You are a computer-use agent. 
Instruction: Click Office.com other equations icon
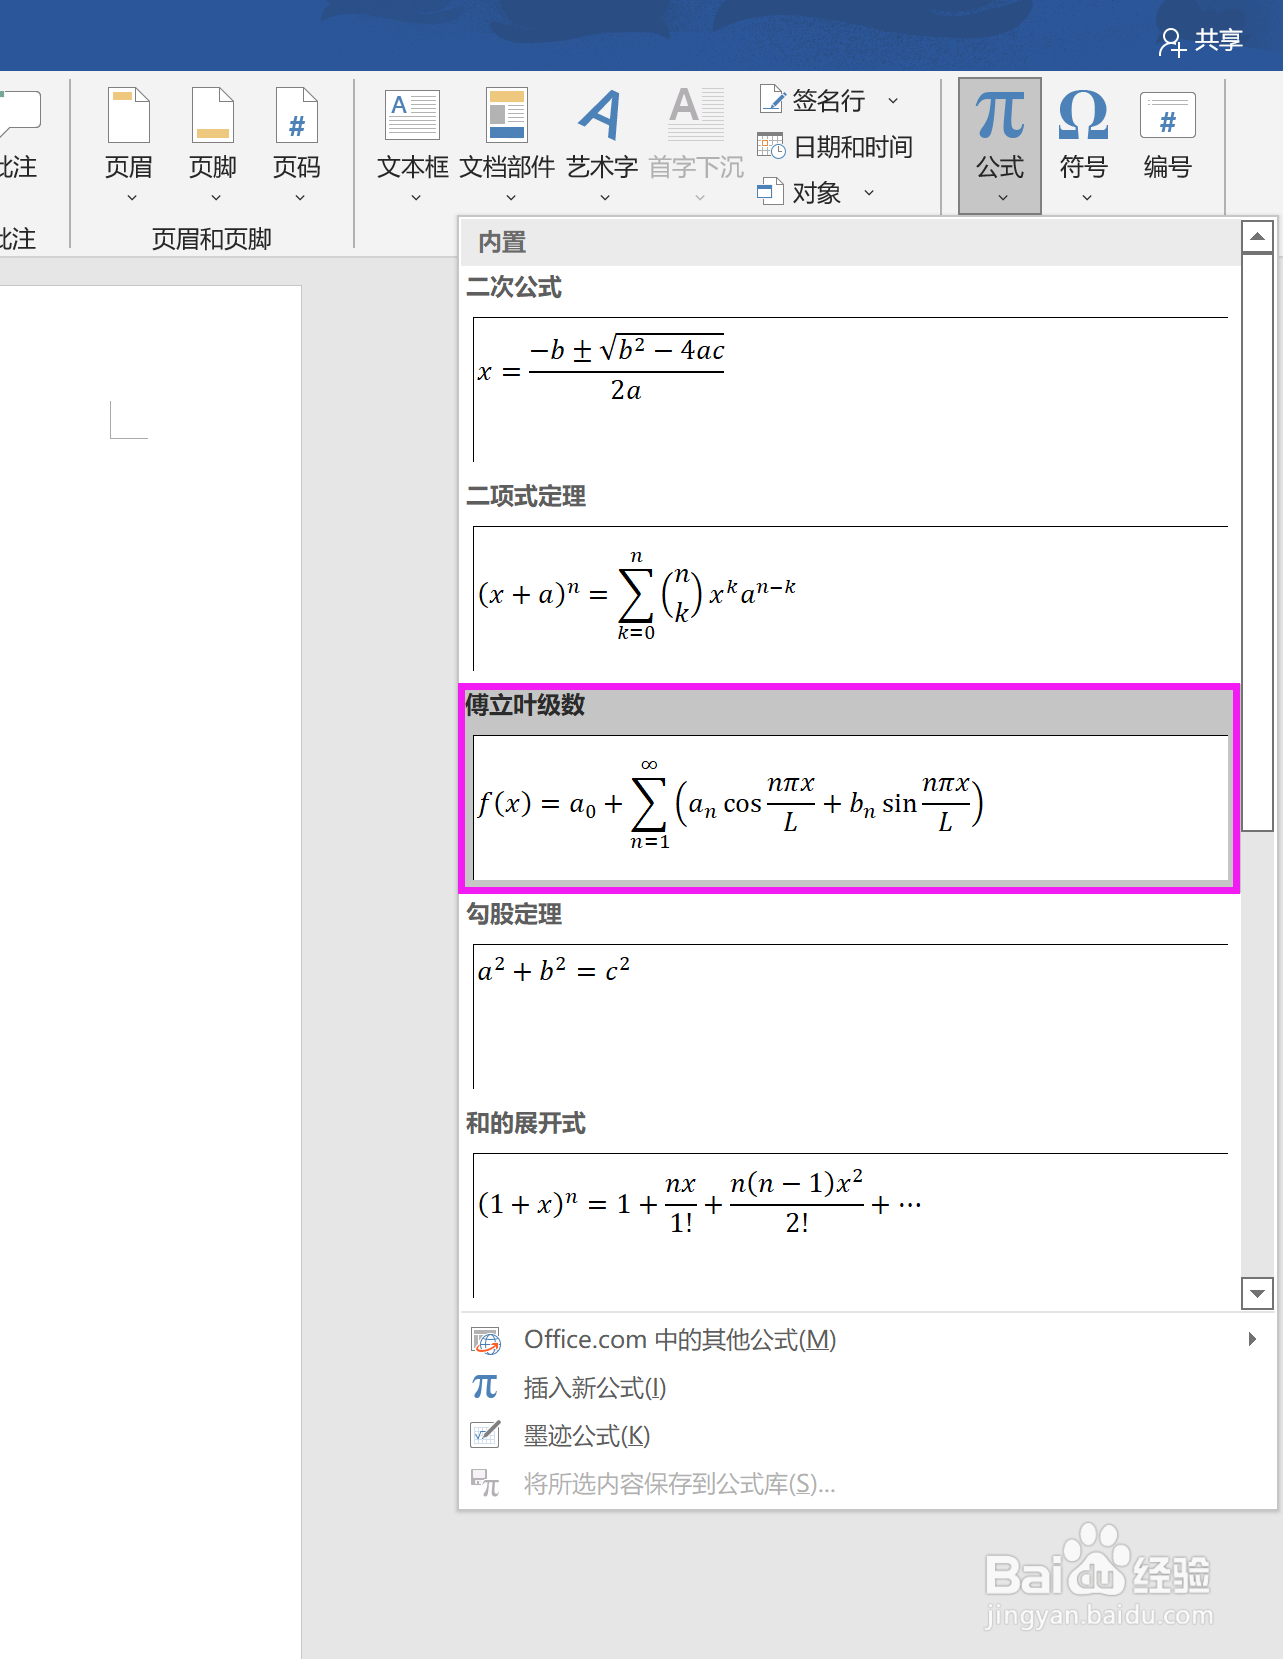coord(486,1340)
